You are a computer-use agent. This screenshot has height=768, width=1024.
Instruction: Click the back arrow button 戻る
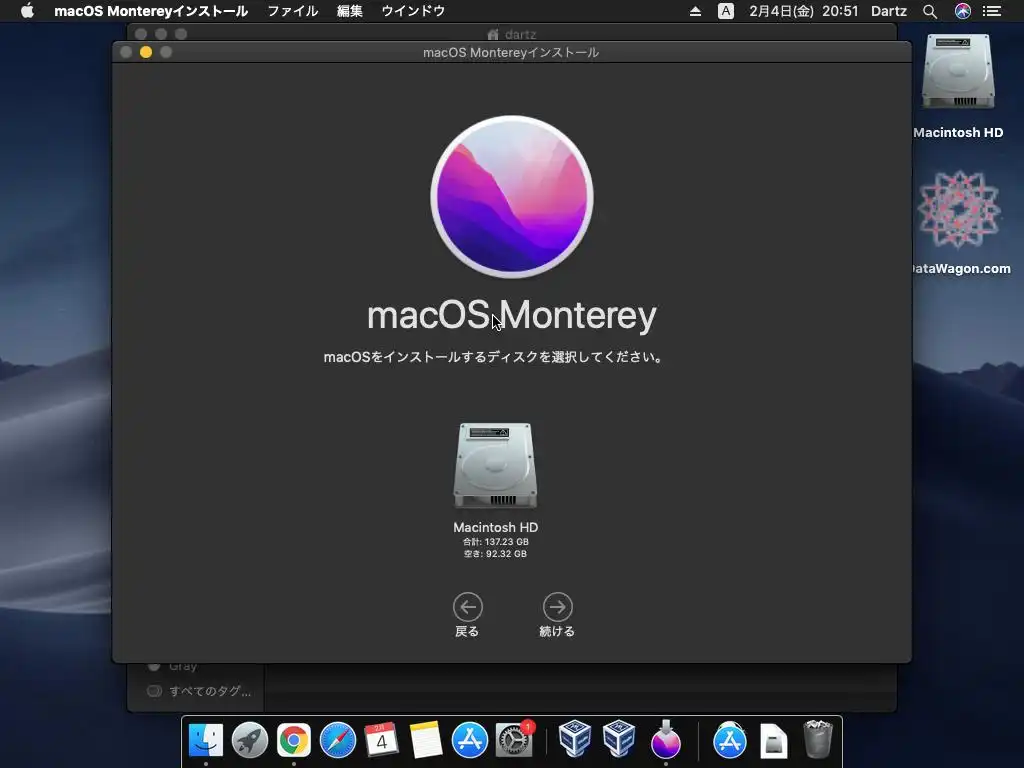(468, 607)
